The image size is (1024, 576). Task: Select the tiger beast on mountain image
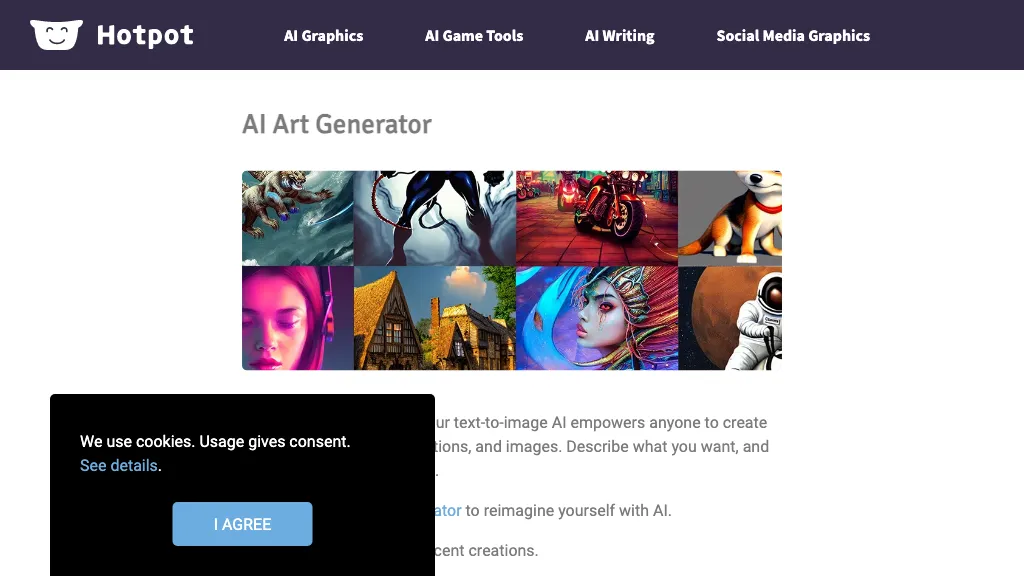tap(297, 217)
